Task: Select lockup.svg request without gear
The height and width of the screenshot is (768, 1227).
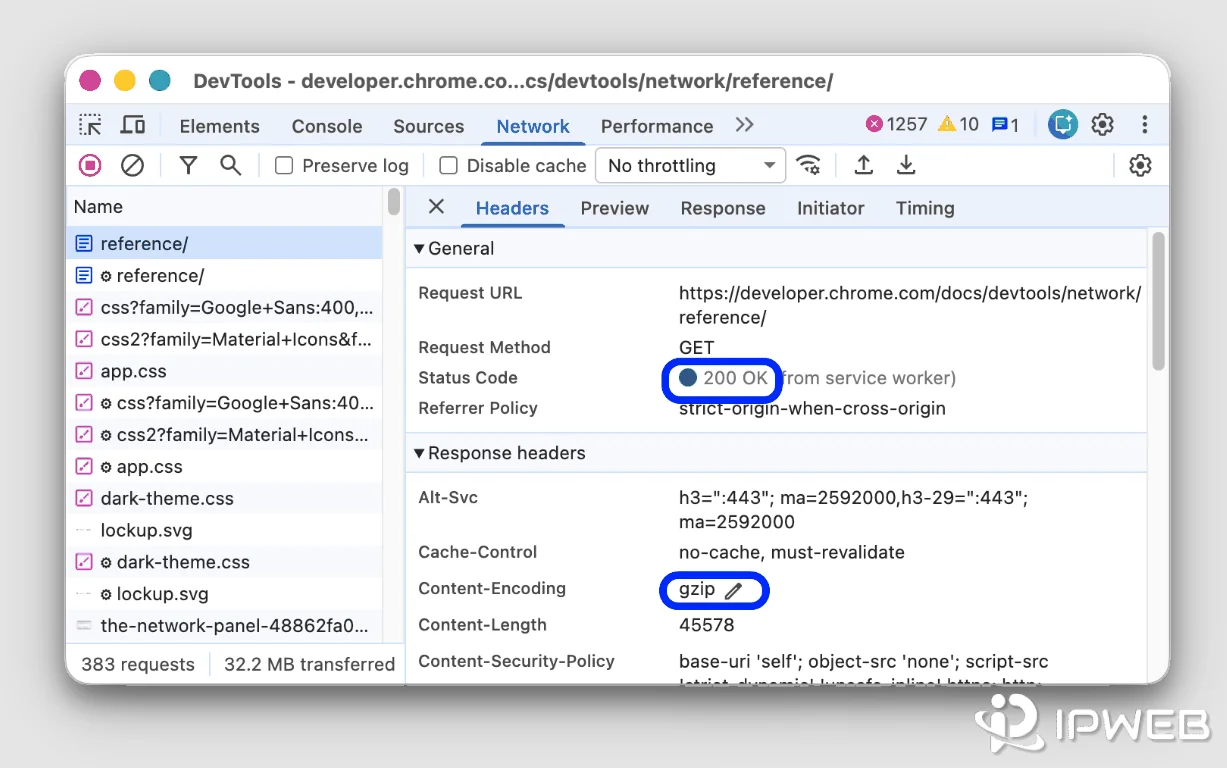Action: coord(225,530)
